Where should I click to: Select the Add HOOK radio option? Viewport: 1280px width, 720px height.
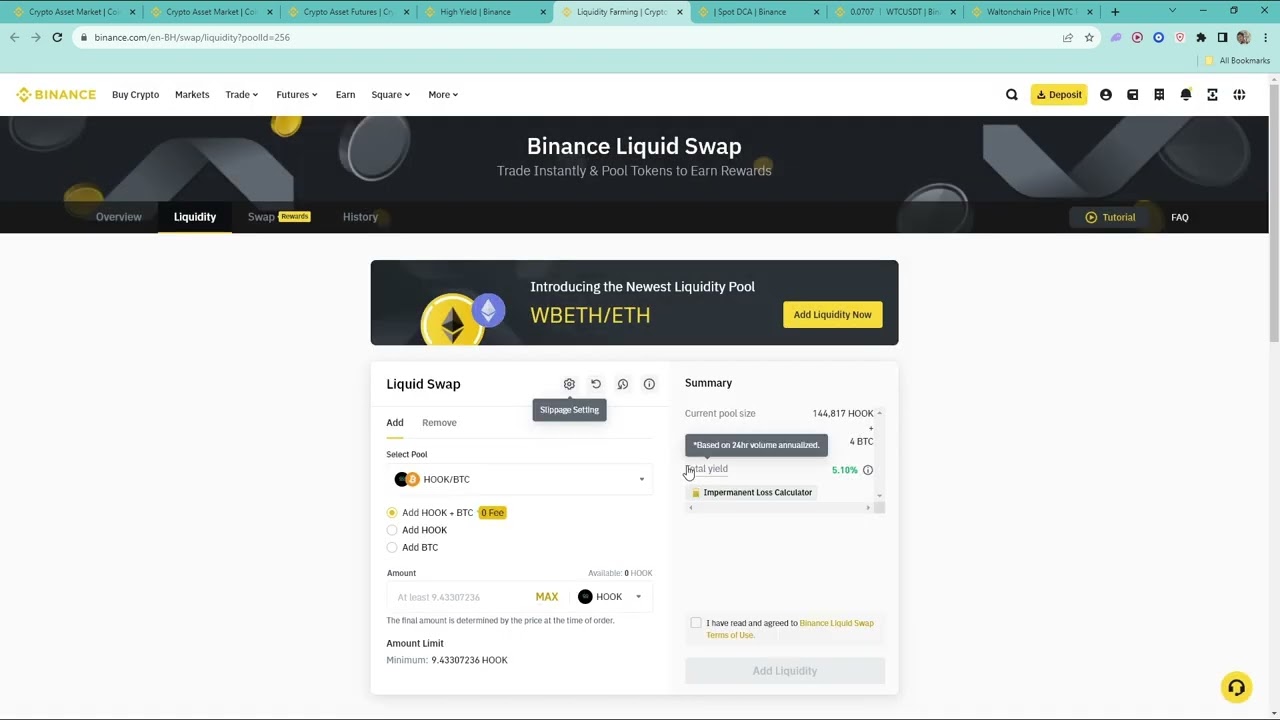(392, 530)
